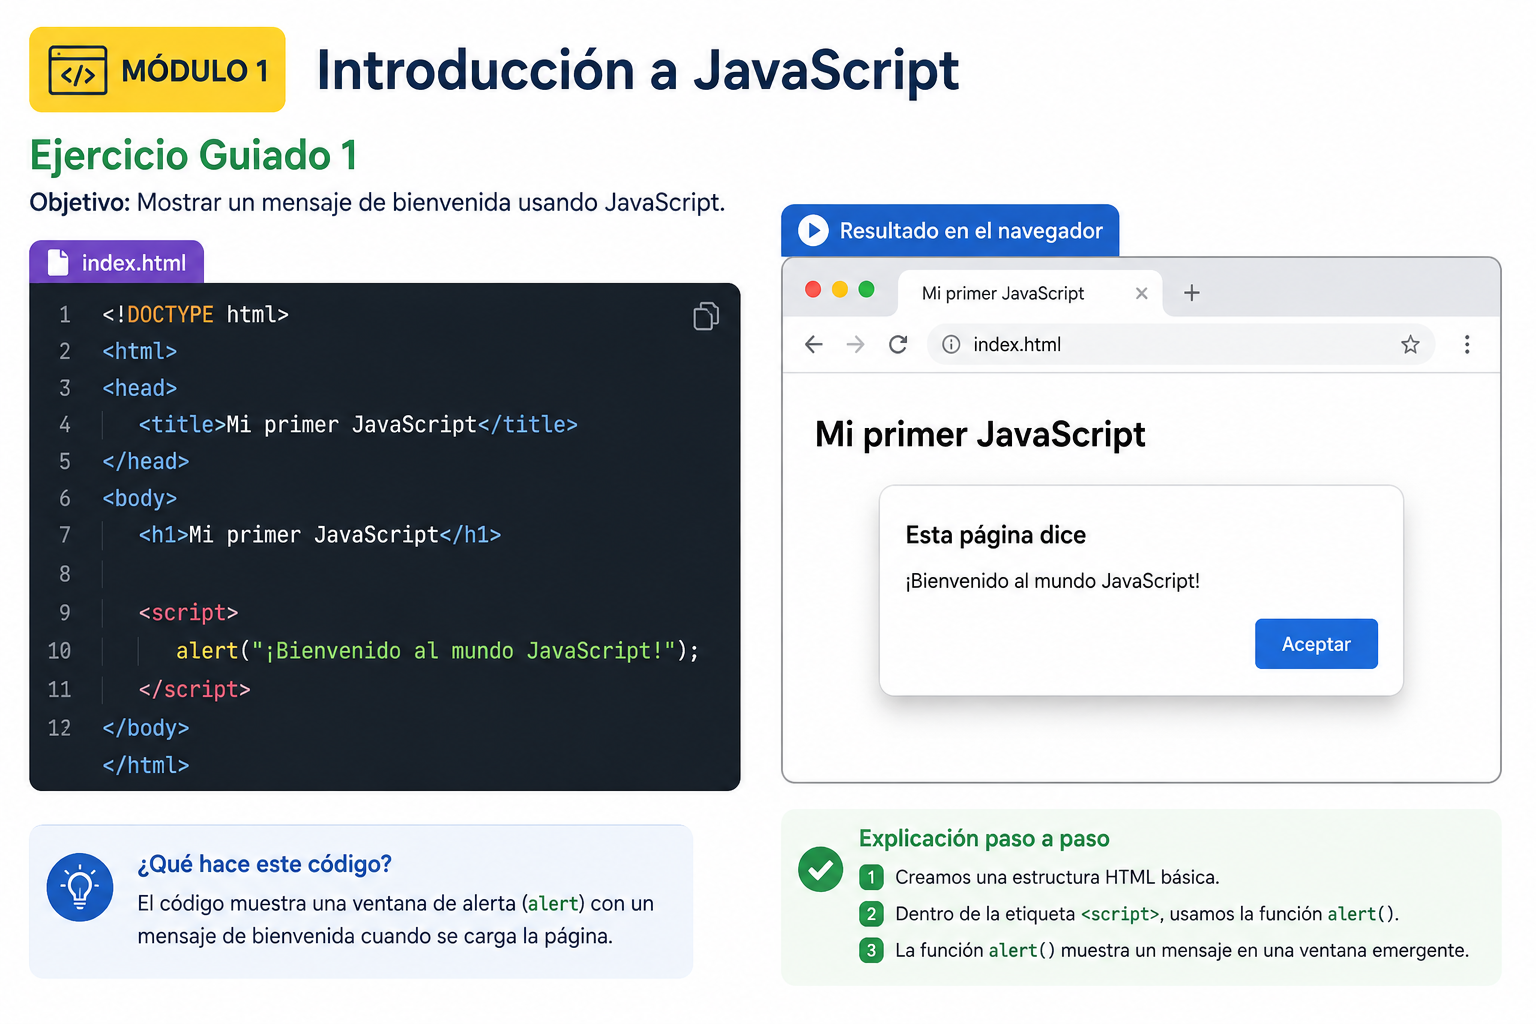Click the site info icon in address bar
The height and width of the screenshot is (1024, 1536).
click(951, 344)
